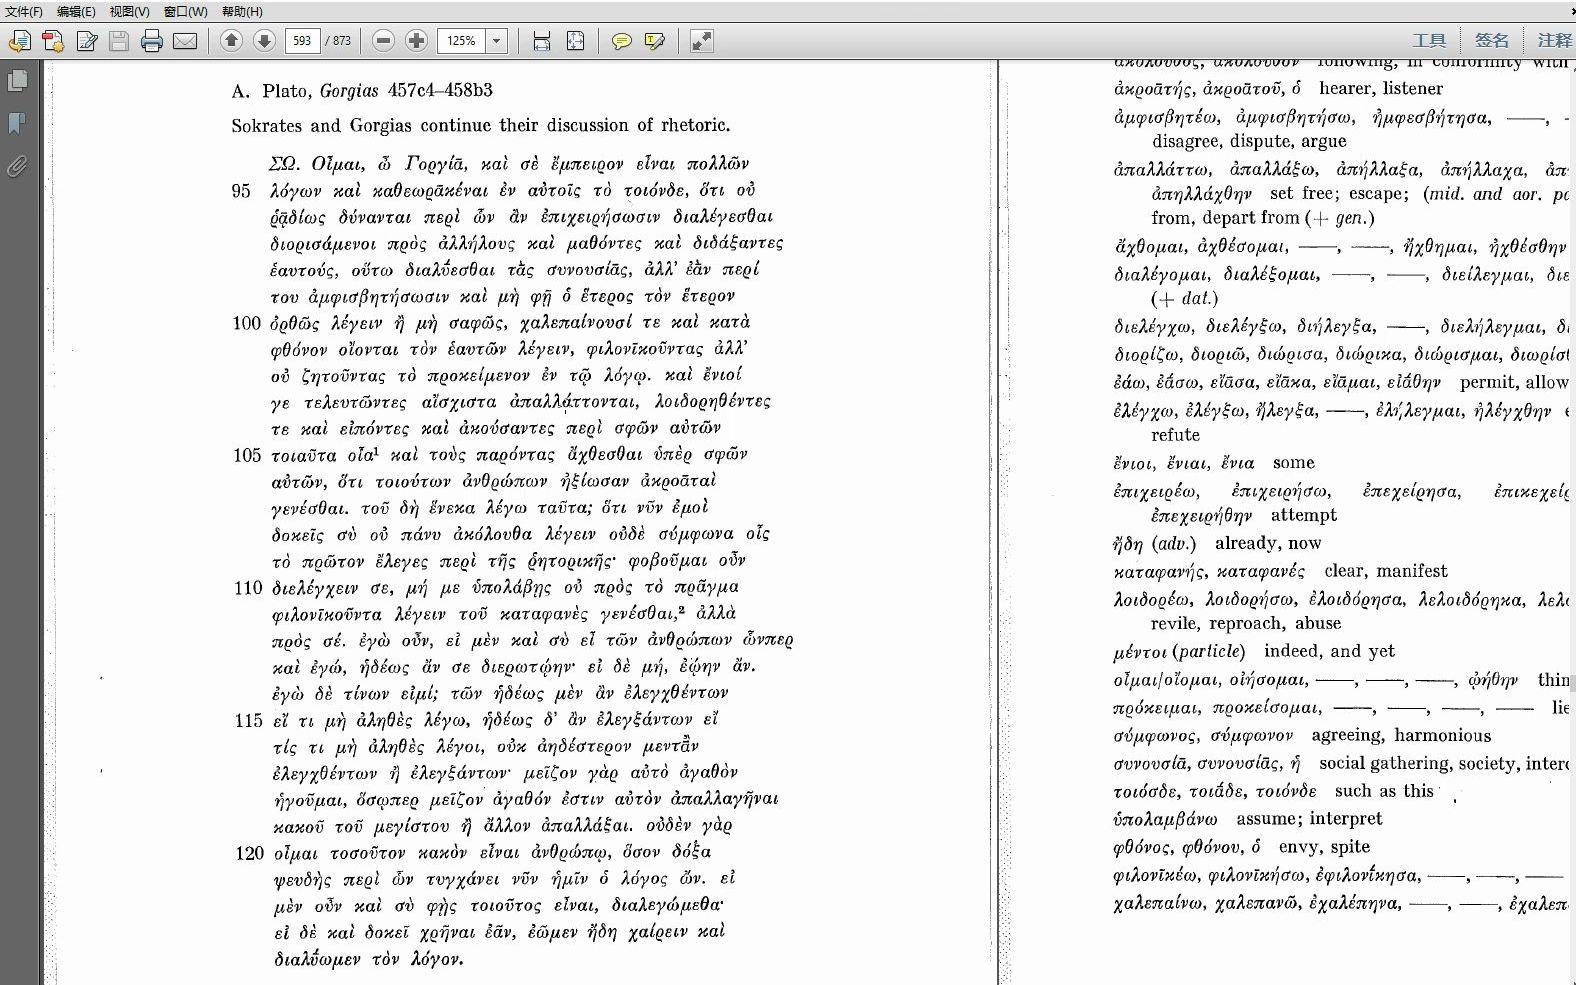Viewport: 1576px width, 985px height.
Task: Open the page thumbnails sidebar icon
Action: [17, 80]
